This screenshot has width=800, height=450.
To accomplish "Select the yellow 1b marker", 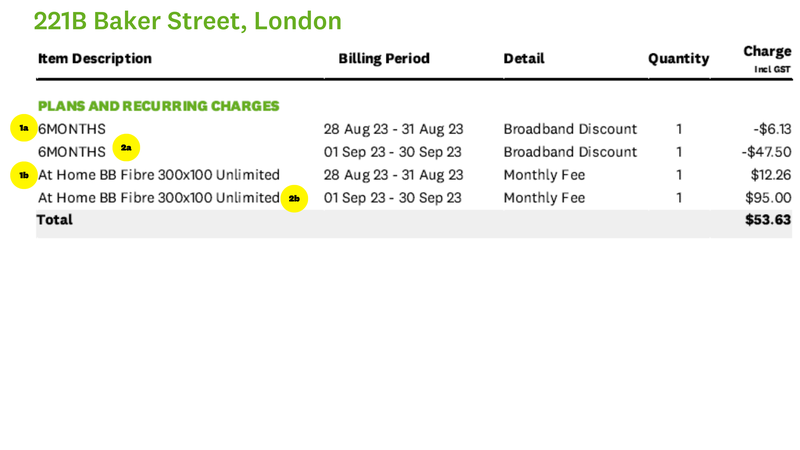I will 23,175.
